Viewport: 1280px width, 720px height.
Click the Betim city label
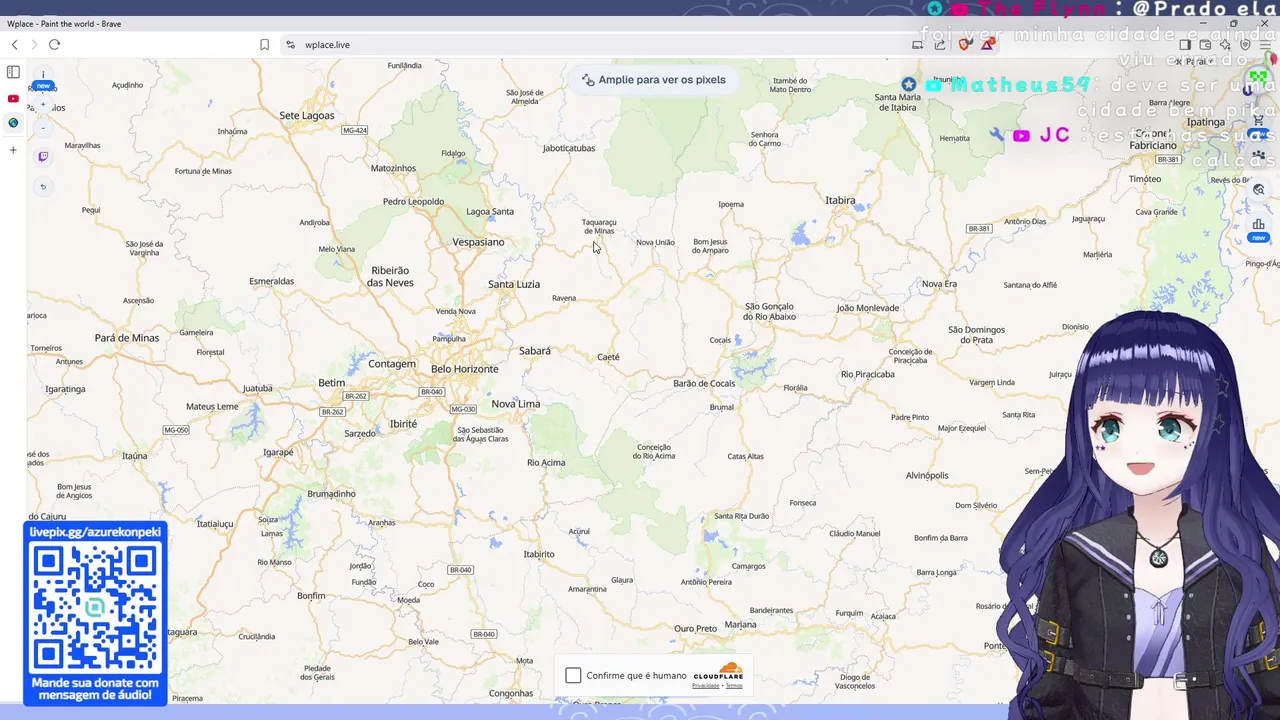(331, 383)
